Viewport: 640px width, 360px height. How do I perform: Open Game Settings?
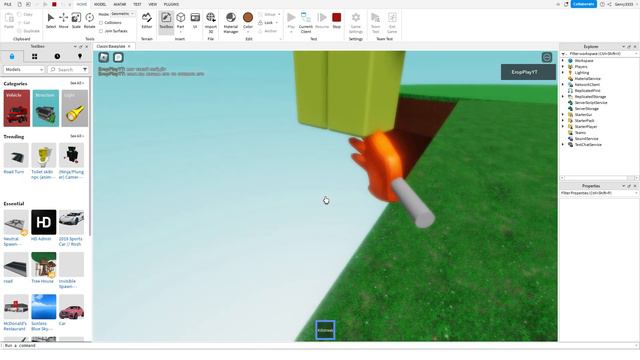click(x=356, y=22)
